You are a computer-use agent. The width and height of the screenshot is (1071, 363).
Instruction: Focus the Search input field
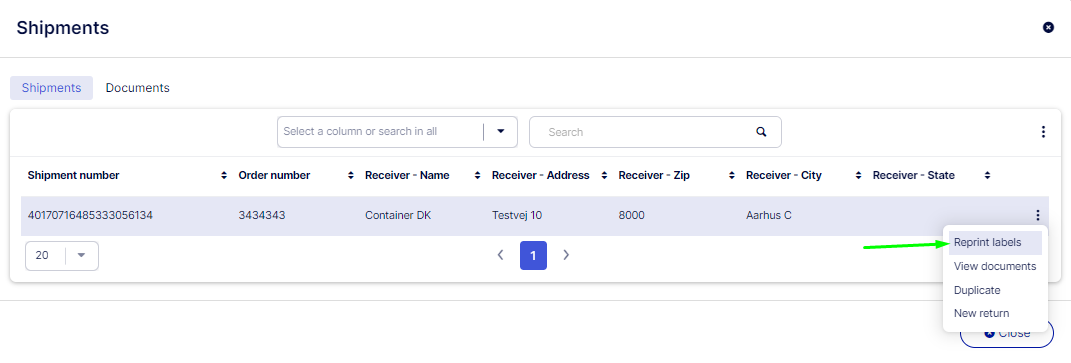click(655, 132)
